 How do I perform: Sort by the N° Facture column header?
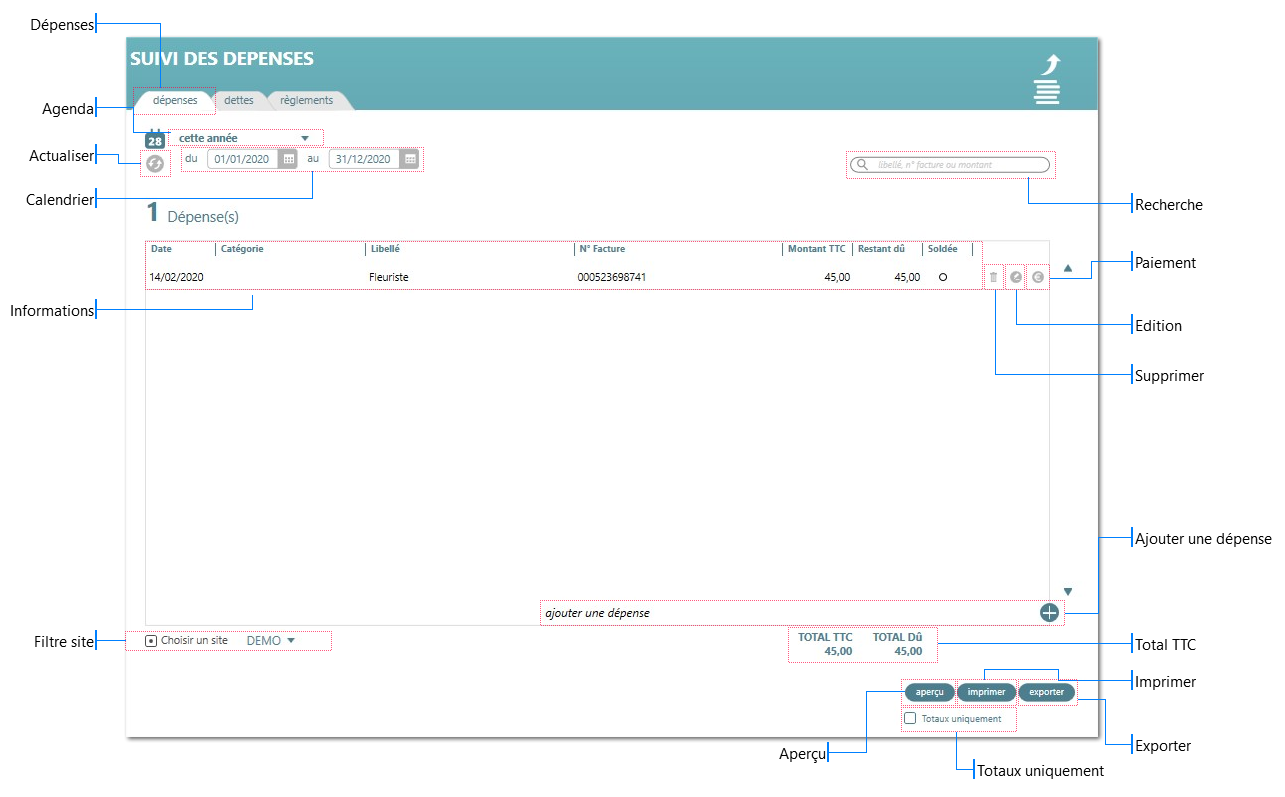[602, 249]
